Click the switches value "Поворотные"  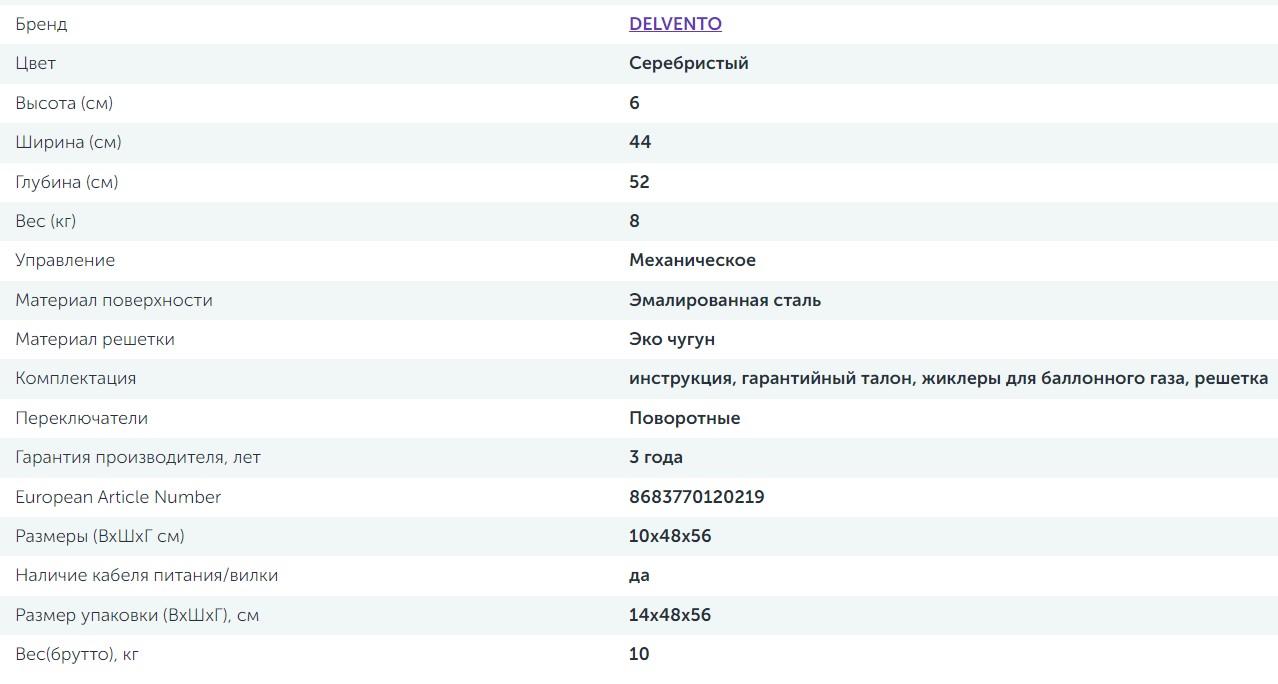[684, 418]
